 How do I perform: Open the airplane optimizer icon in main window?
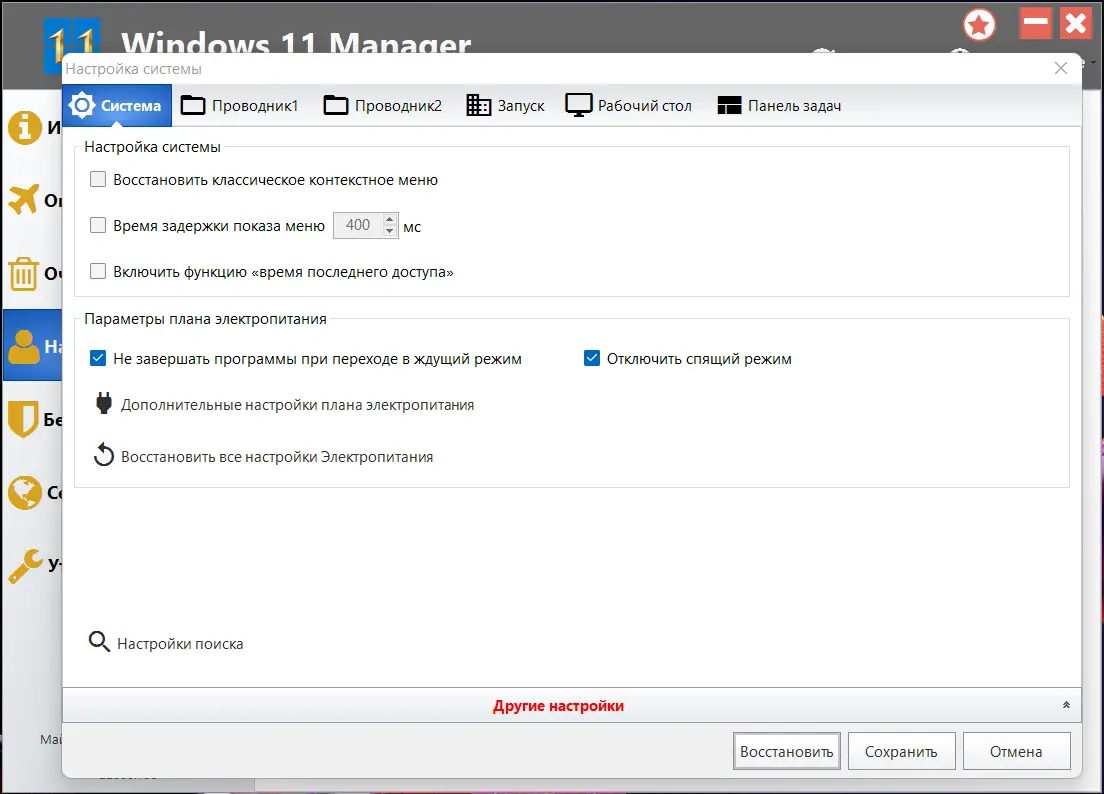point(23,200)
